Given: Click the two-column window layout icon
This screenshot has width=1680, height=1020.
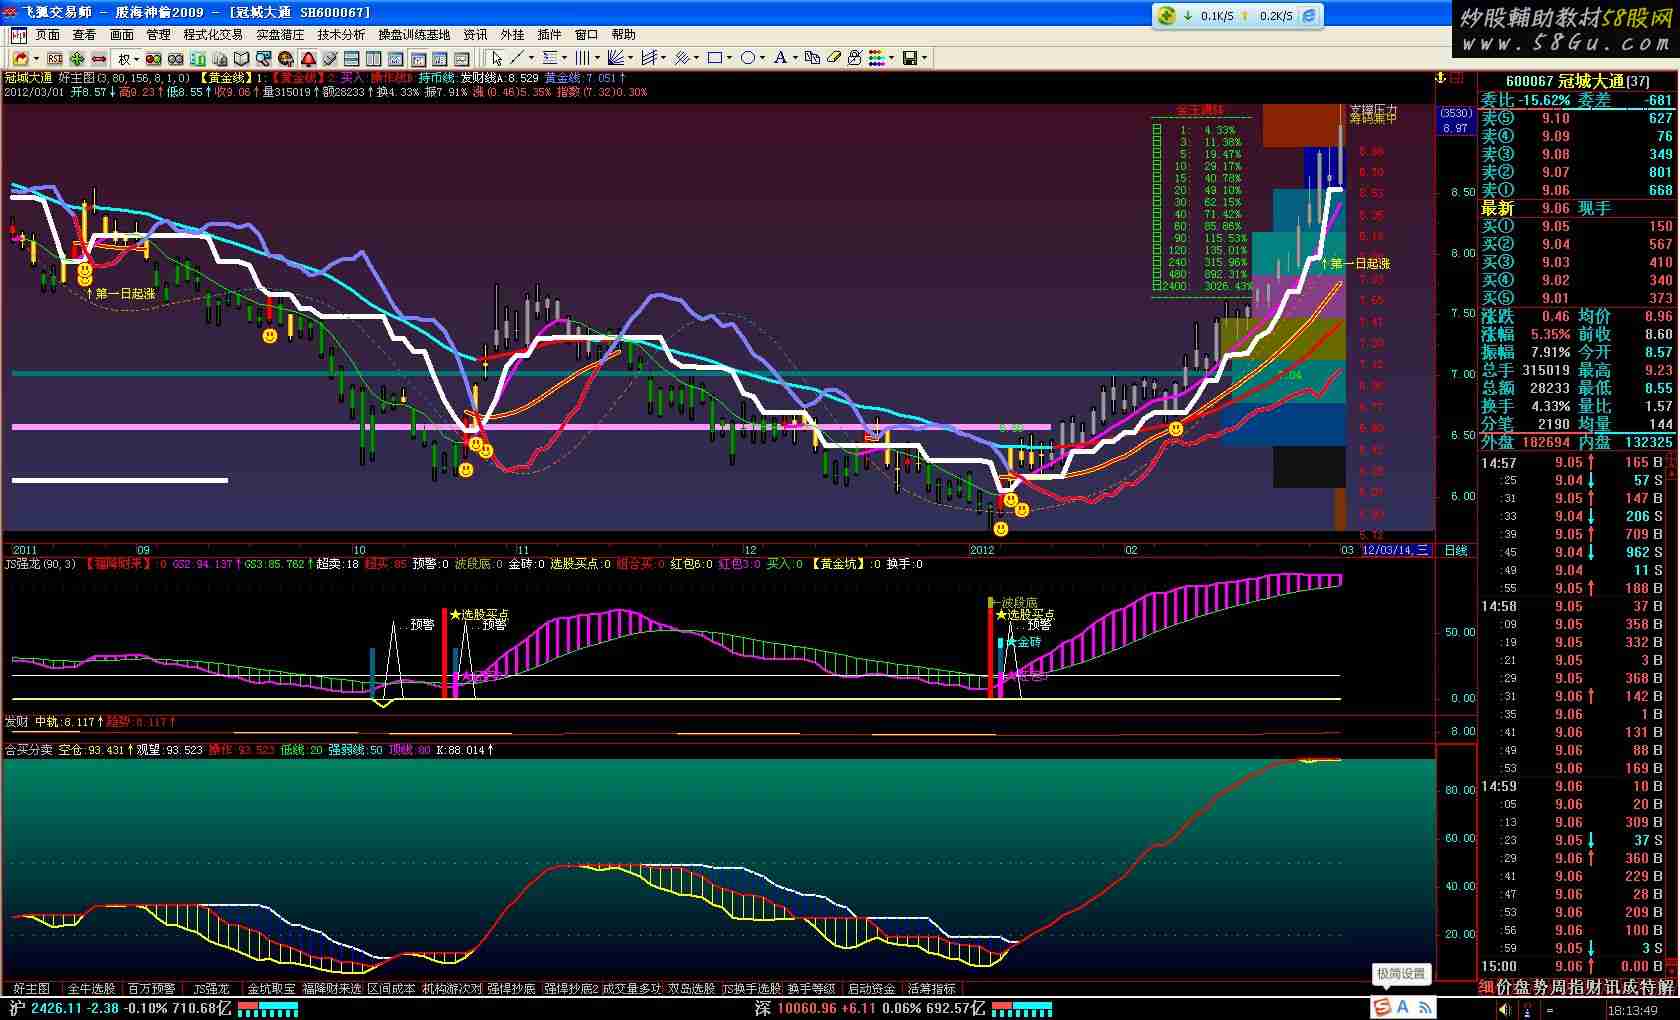Looking at the screenshot, I should (x=374, y=59).
